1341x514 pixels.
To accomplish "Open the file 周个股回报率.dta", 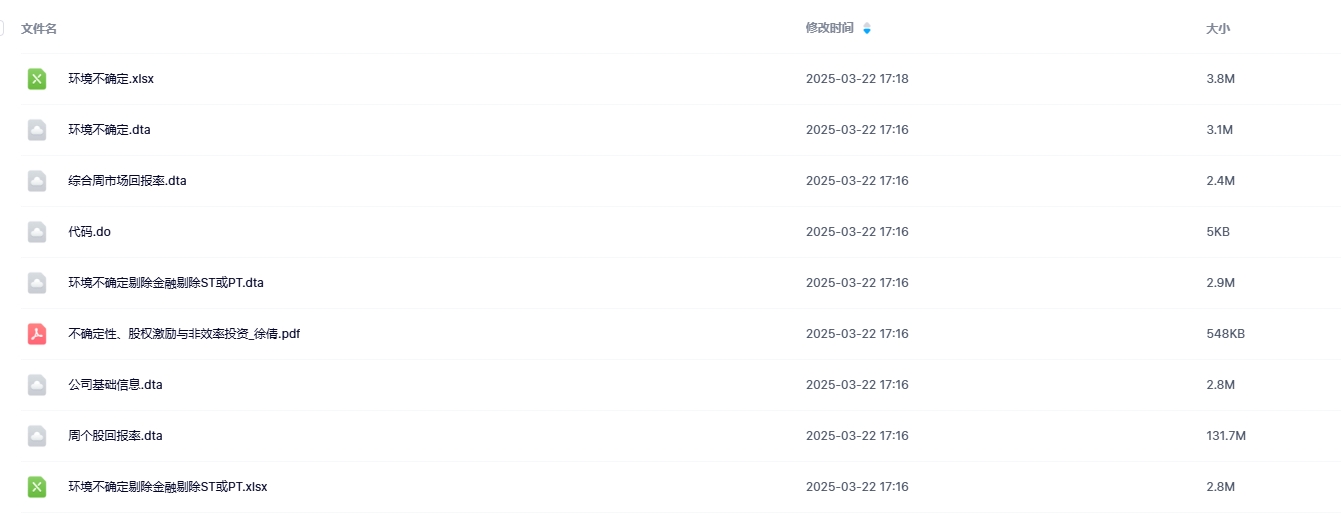I will click(115, 436).
